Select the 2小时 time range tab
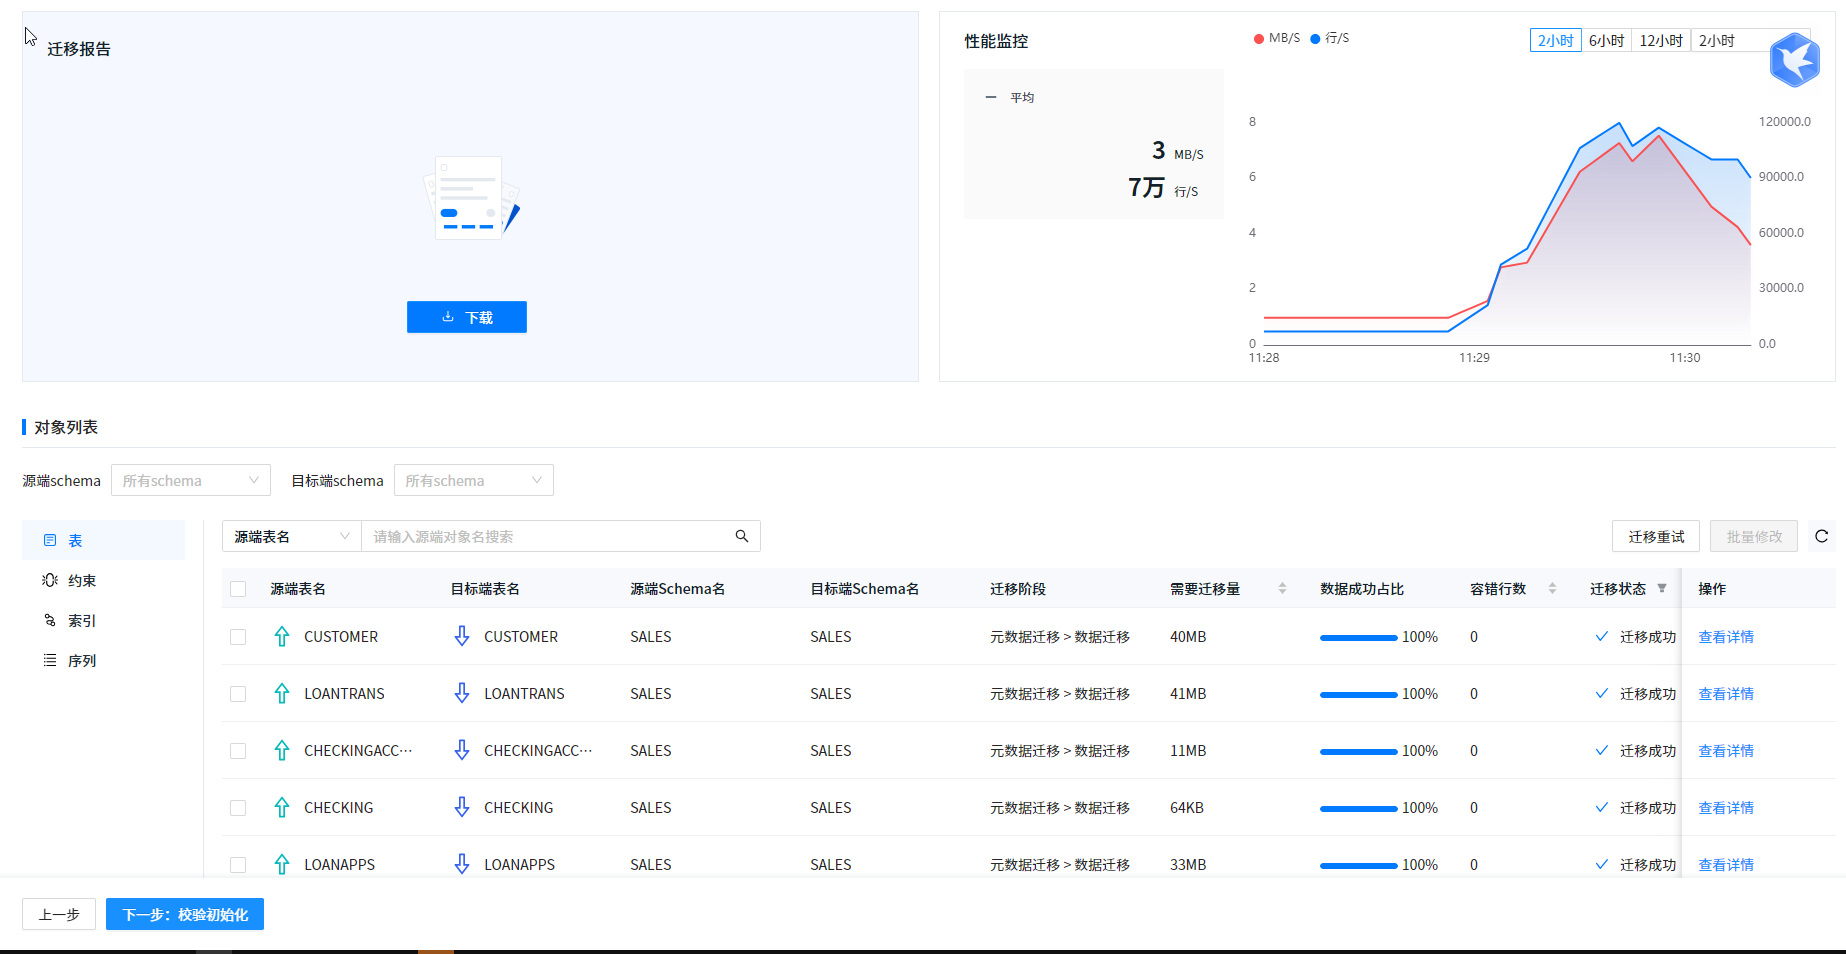The image size is (1846, 954). point(1555,40)
